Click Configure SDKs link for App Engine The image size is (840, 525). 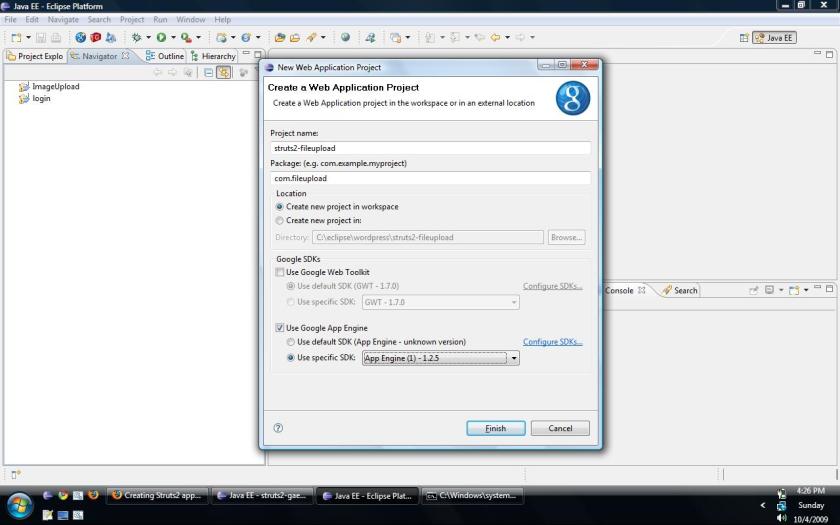click(552, 342)
